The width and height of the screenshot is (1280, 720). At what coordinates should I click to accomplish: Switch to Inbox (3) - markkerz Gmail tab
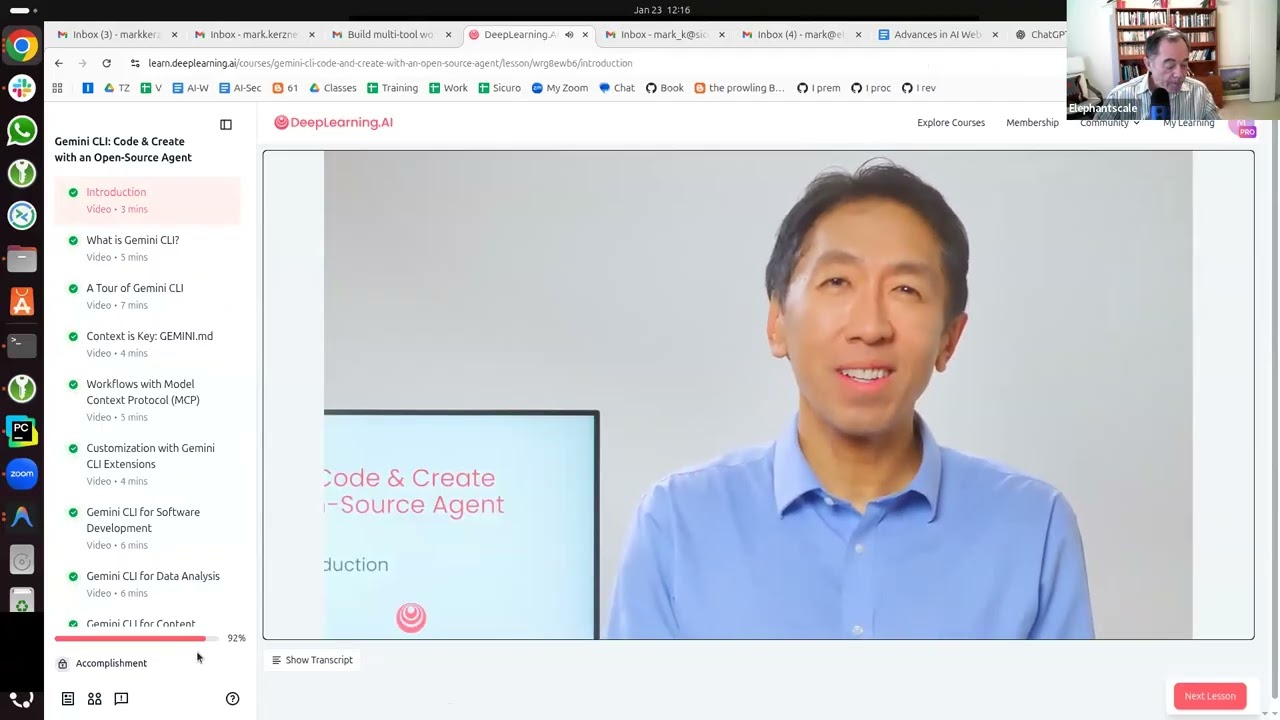(x=117, y=35)
